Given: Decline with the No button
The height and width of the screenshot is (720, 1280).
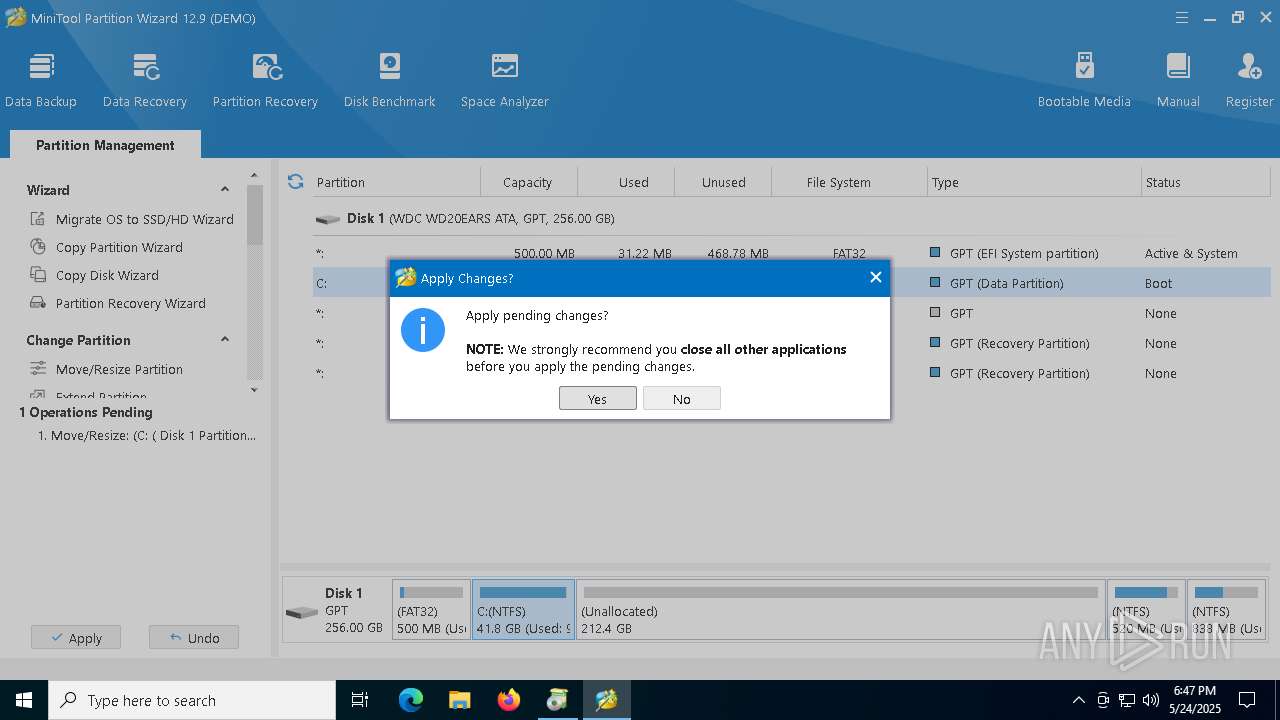Looking at the screenshot, I should pos(681,399).
